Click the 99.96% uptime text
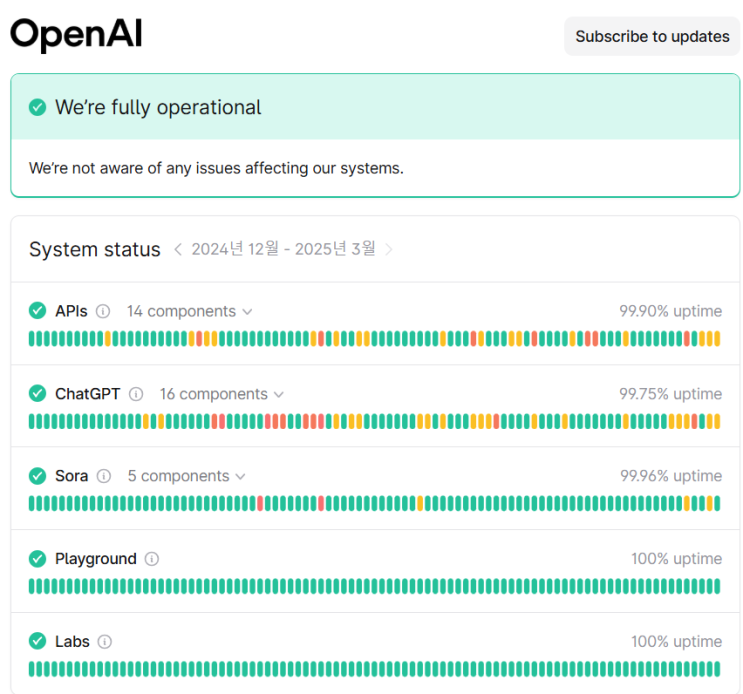 click(x=671, y=476)
